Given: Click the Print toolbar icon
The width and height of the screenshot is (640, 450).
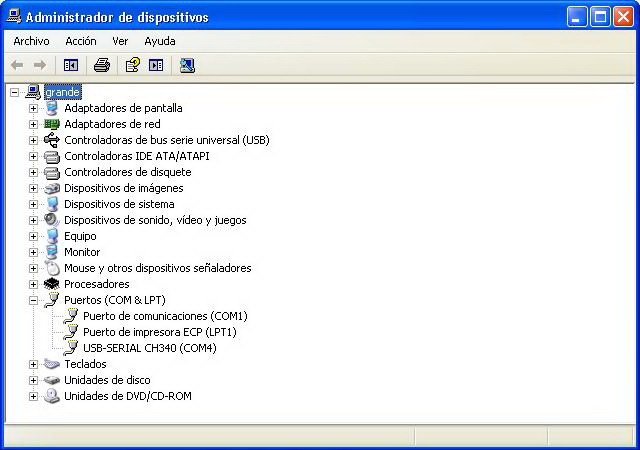Looking at the screenshot, I should [101, 65].
